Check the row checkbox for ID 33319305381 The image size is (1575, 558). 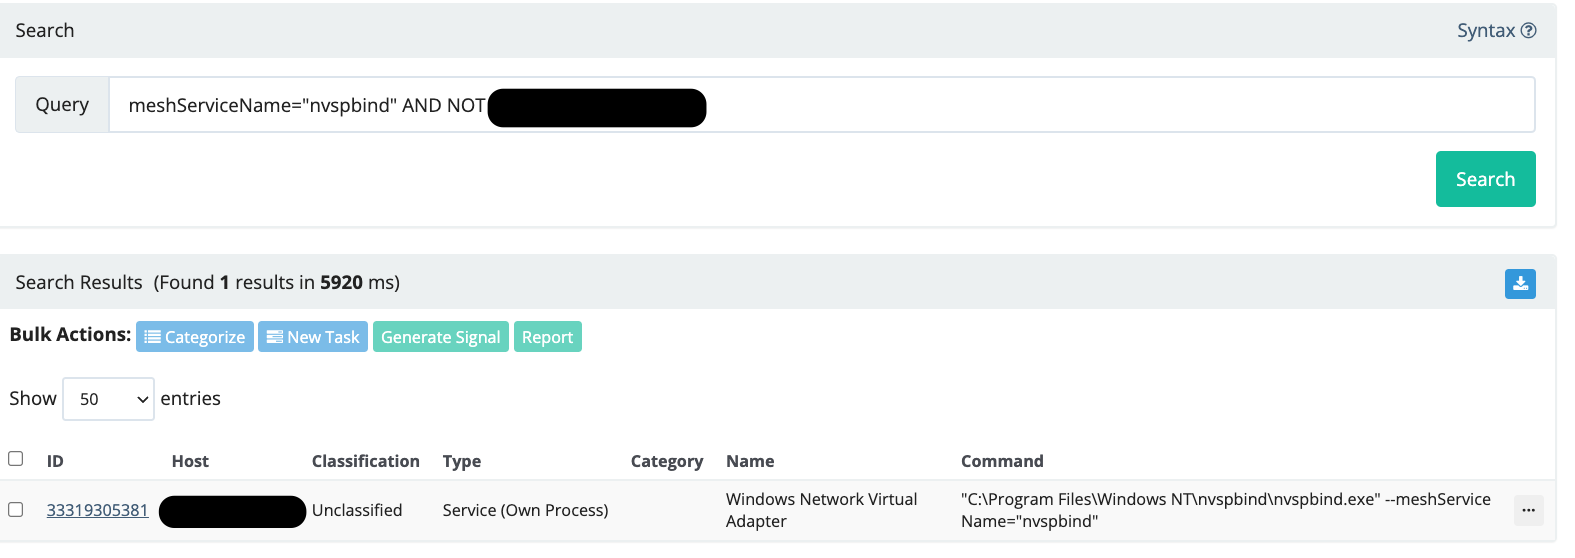point(16,510)
